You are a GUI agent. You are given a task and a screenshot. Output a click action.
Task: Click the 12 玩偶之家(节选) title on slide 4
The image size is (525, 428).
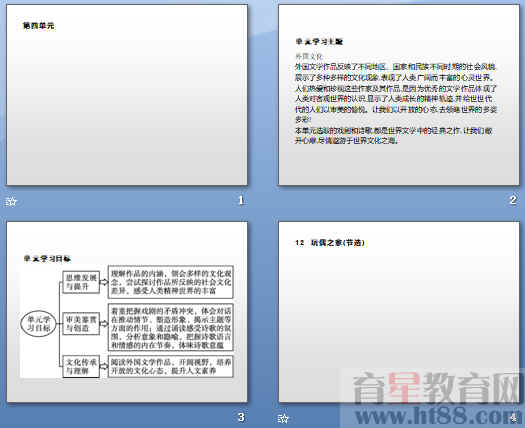click(x=329, y=243)
